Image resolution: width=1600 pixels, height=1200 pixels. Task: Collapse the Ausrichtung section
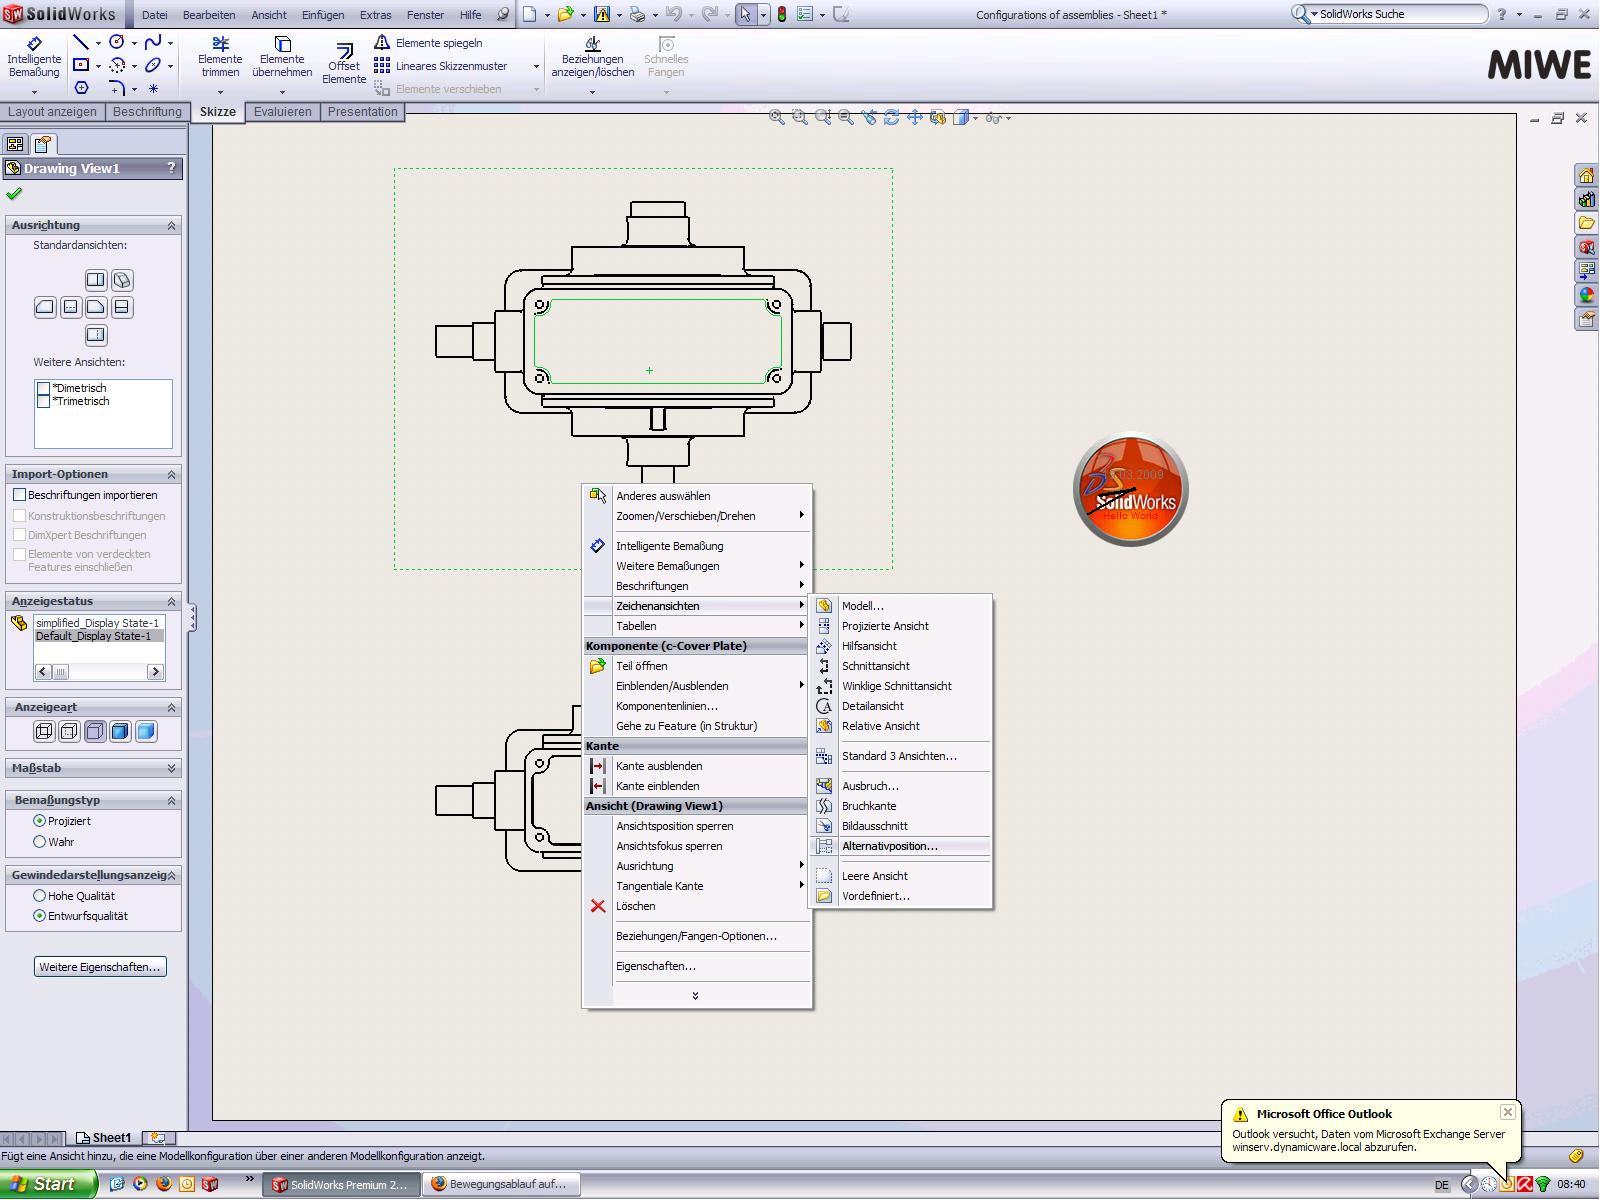click(x=171, y=226)
